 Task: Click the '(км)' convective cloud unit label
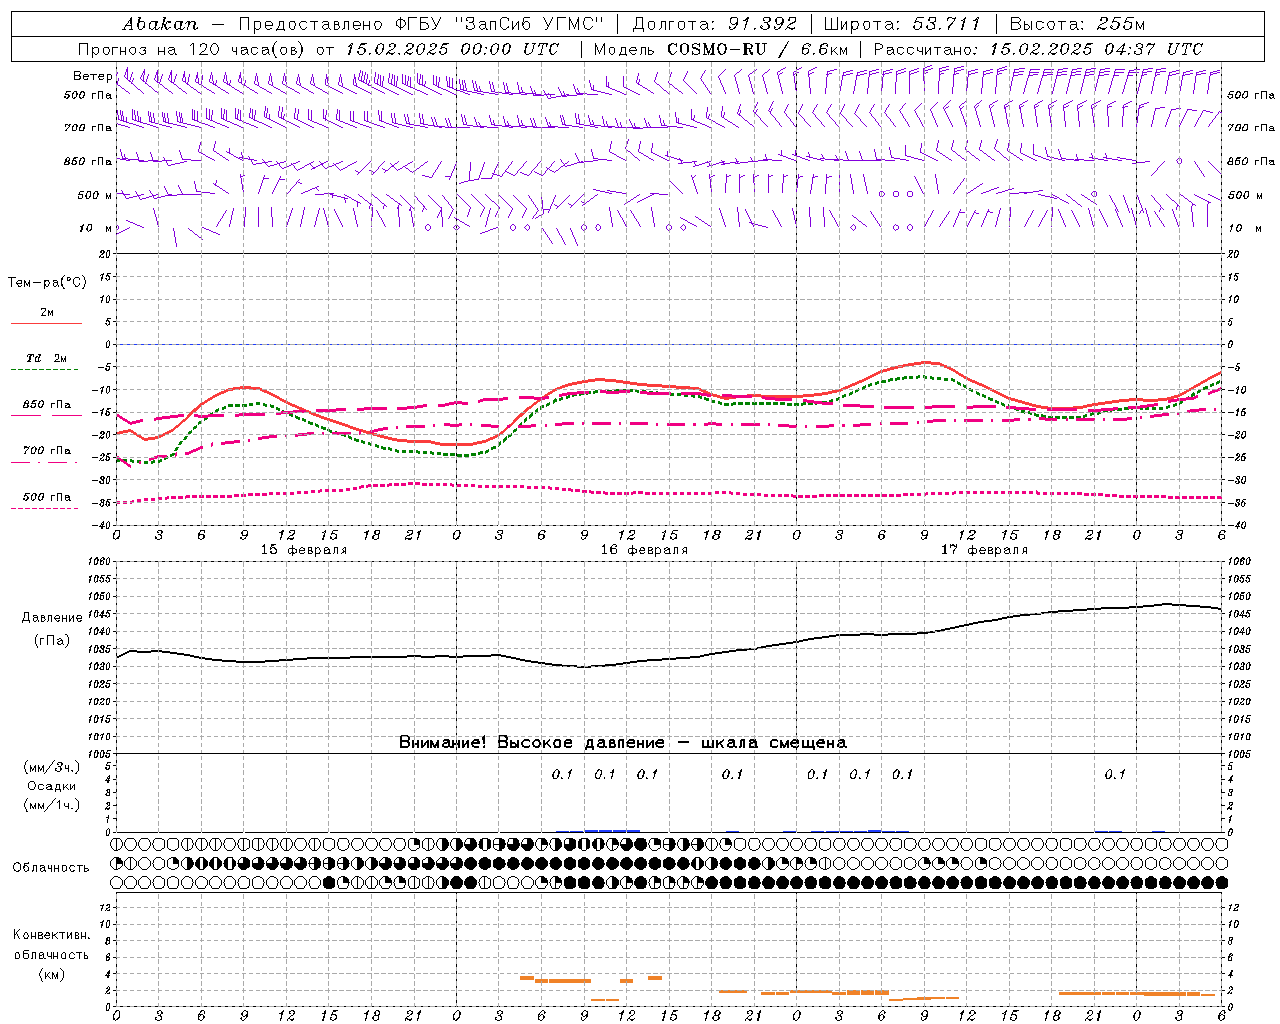point(51,974)
